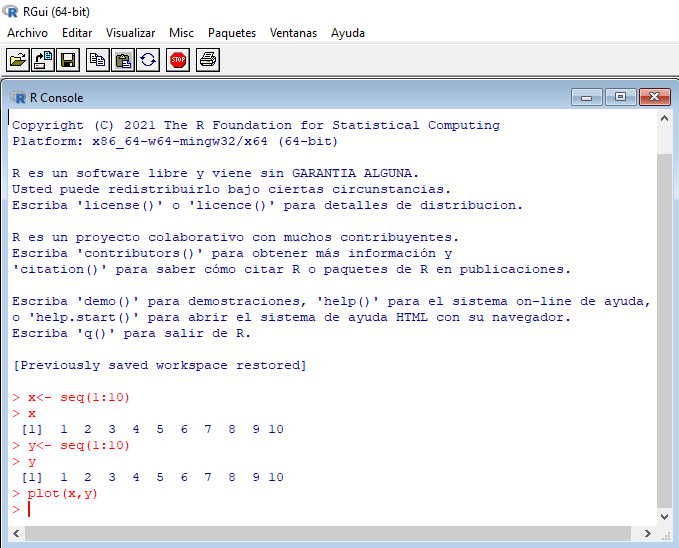Click the copy and paste icon
The width and height of the screenshot is (679, 548).
148,60
